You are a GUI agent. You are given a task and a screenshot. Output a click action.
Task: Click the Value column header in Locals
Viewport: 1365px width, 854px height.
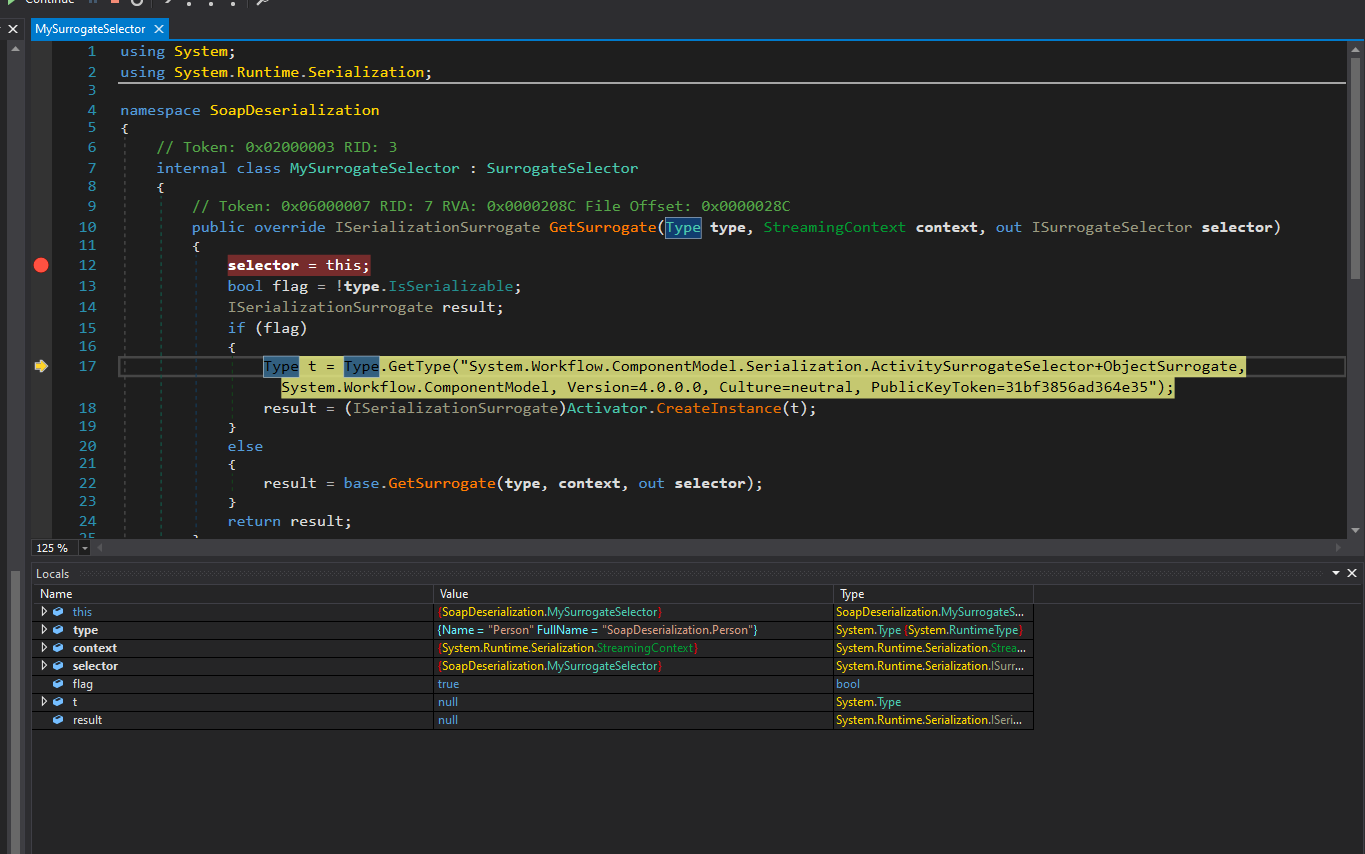(633, 594)
